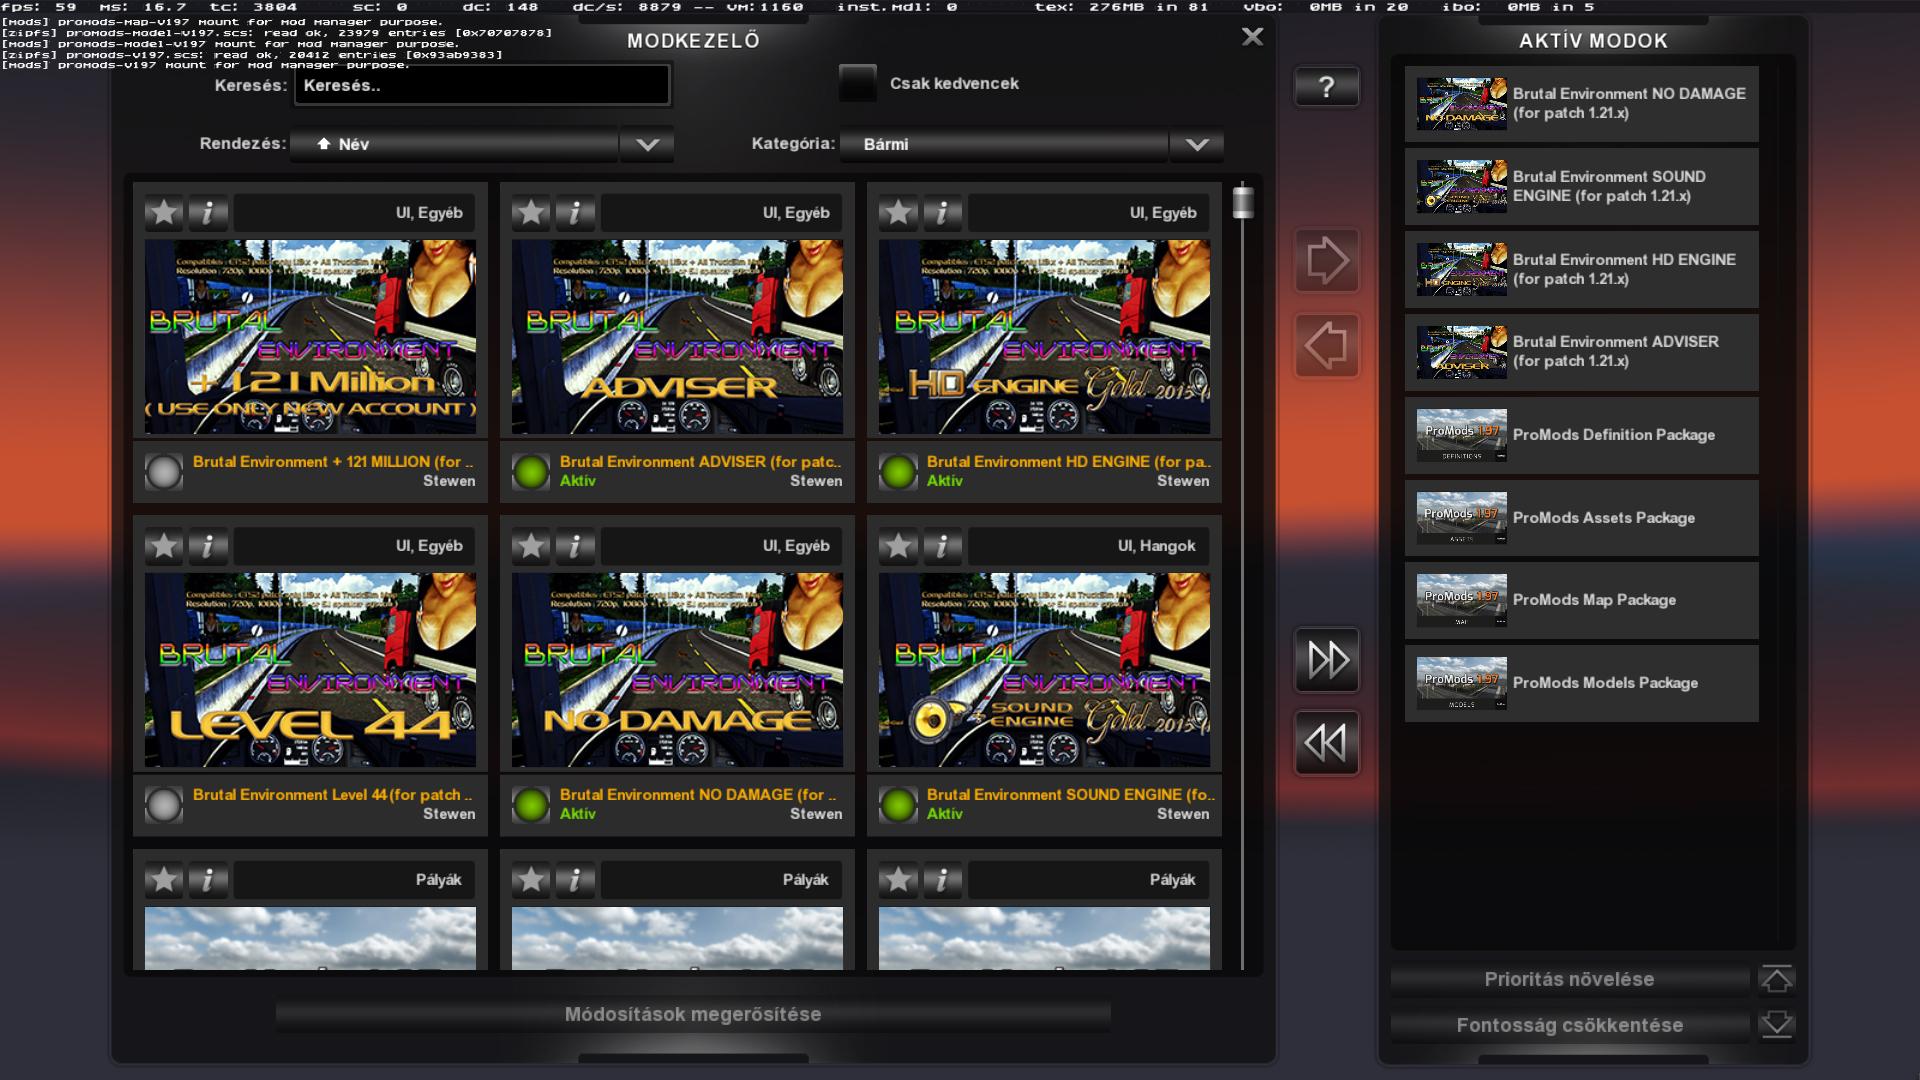Open info for Brutal Environment ADVISER mod

575,212
